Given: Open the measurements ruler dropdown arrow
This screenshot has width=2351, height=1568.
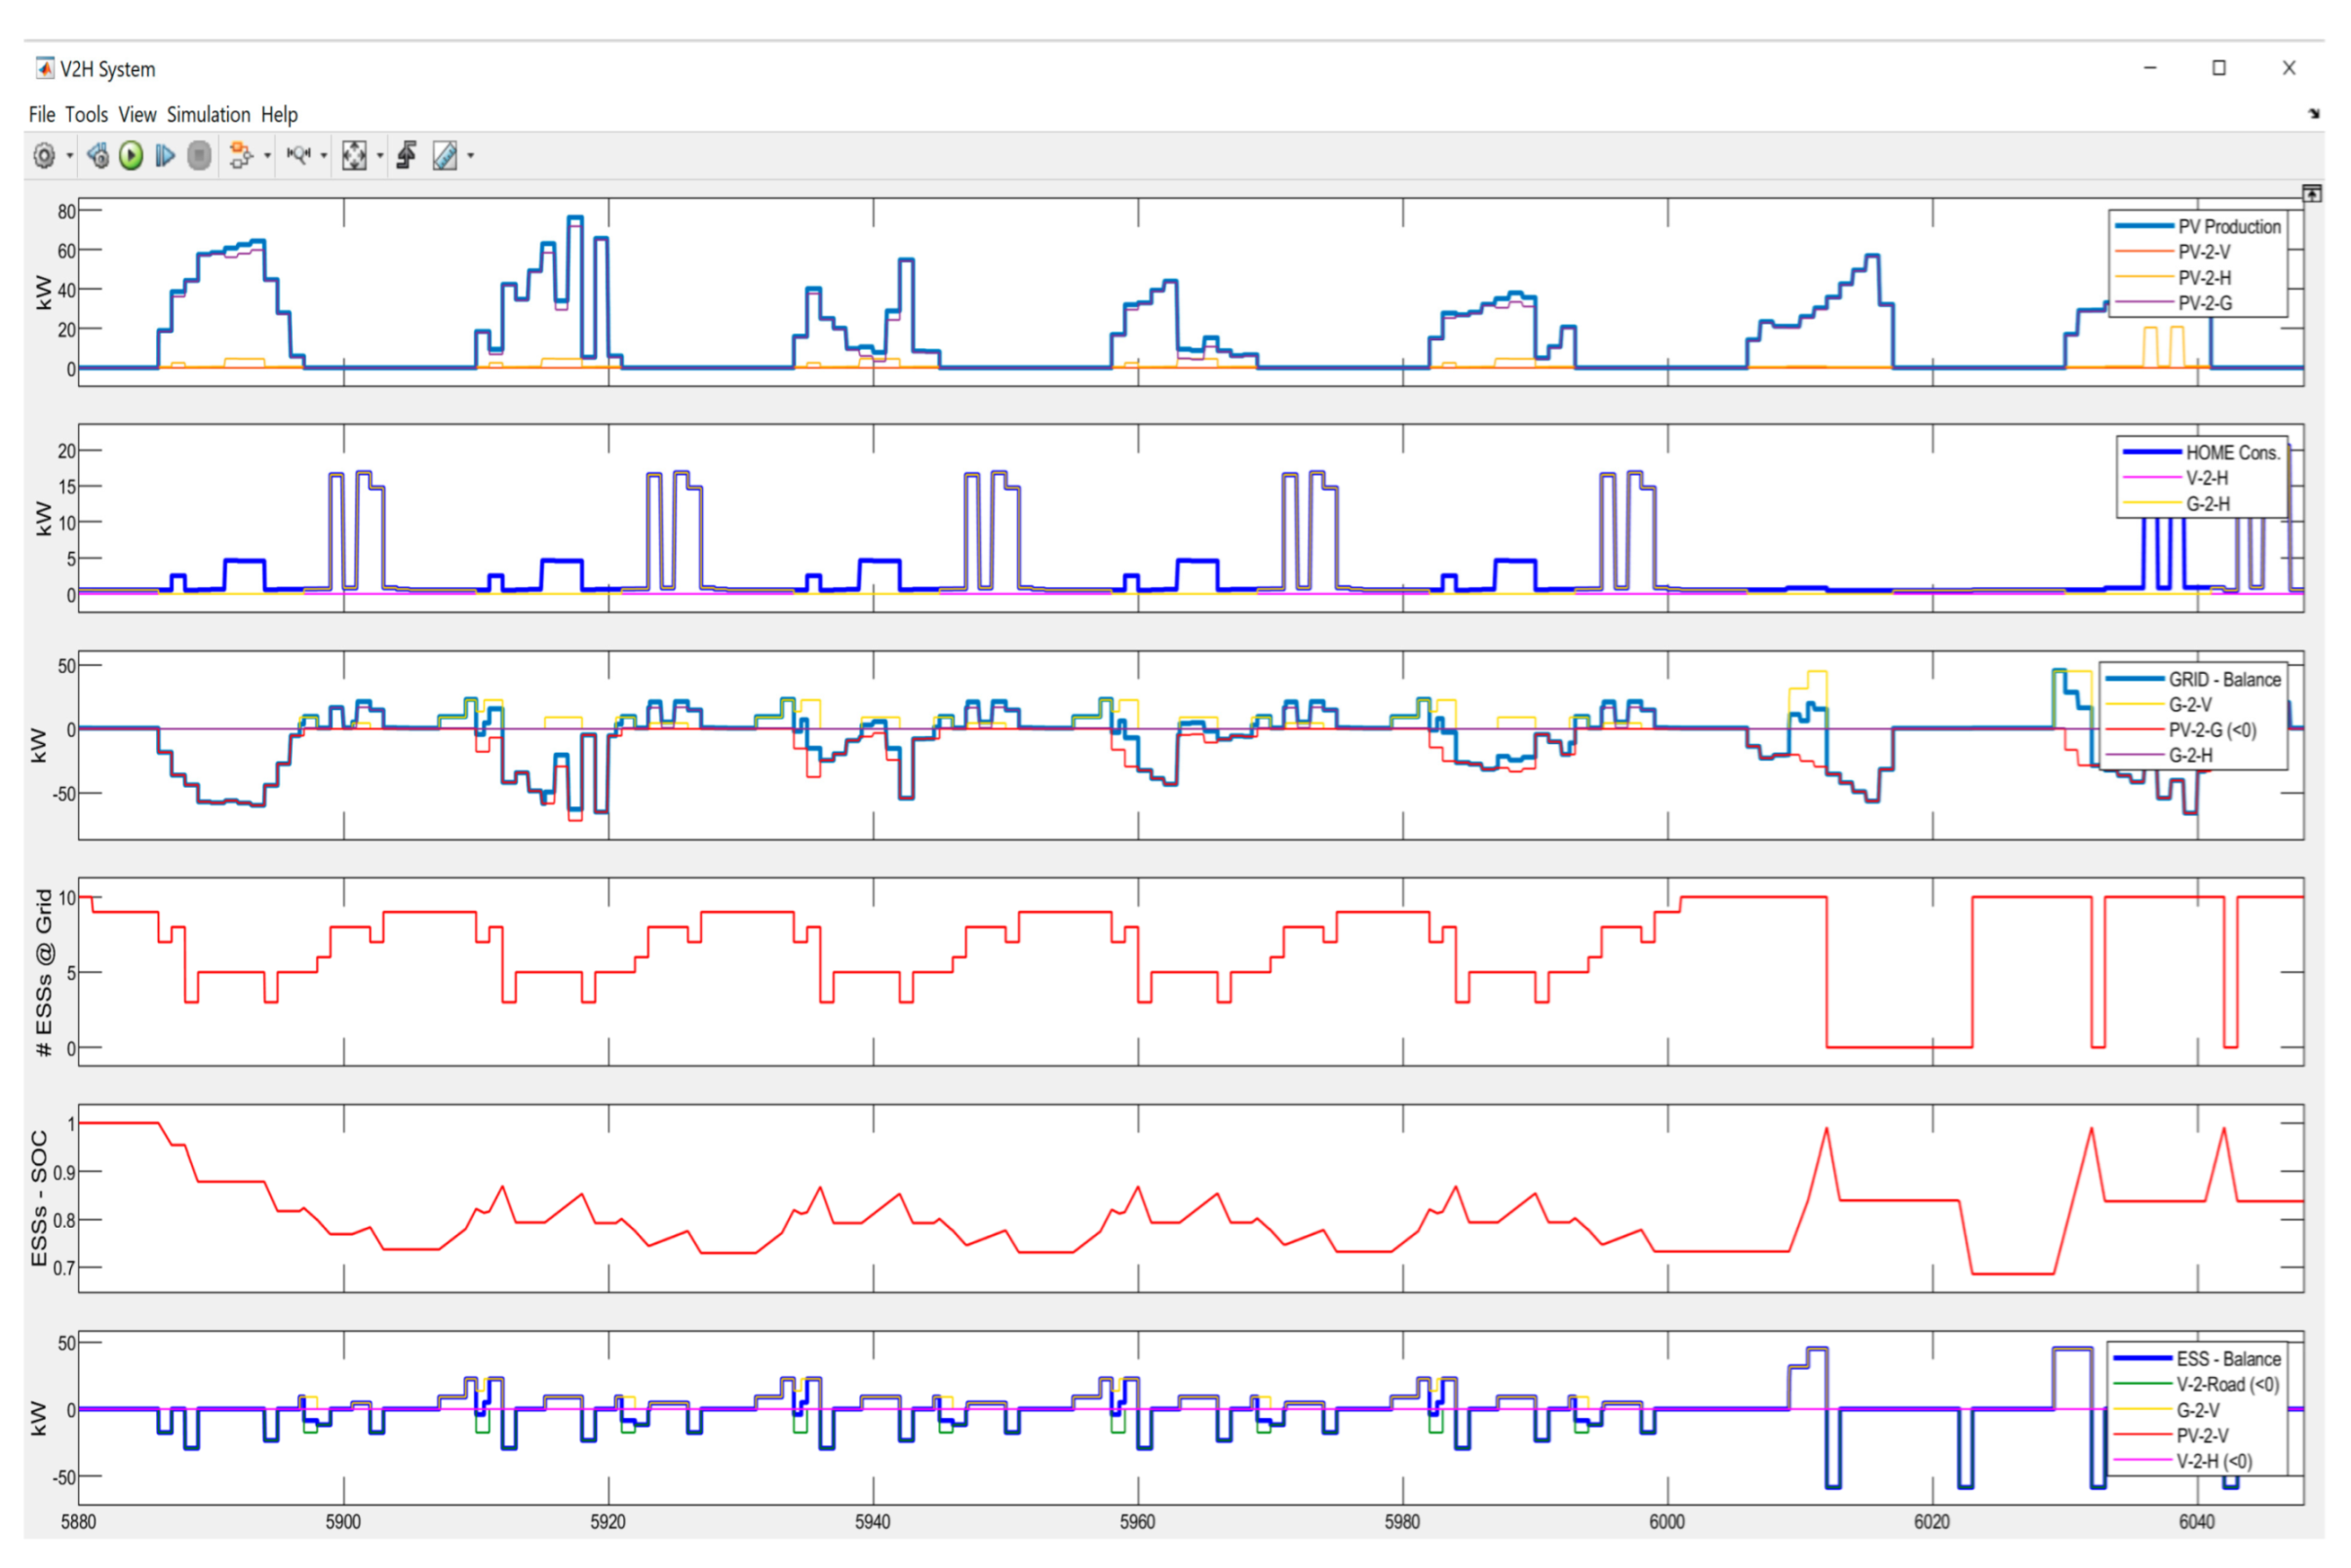Looking at the screenshot, I should point(471,156).
